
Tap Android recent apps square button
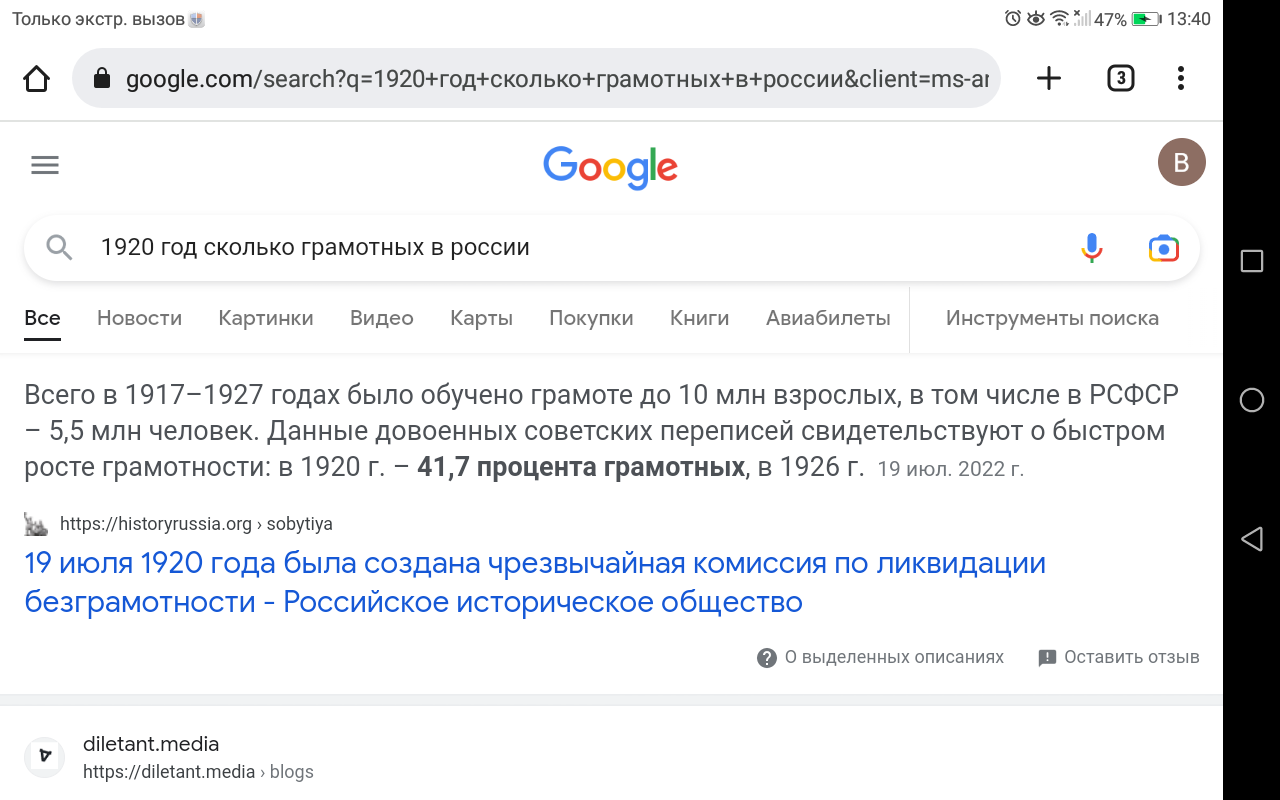[x=1251, y=261]
